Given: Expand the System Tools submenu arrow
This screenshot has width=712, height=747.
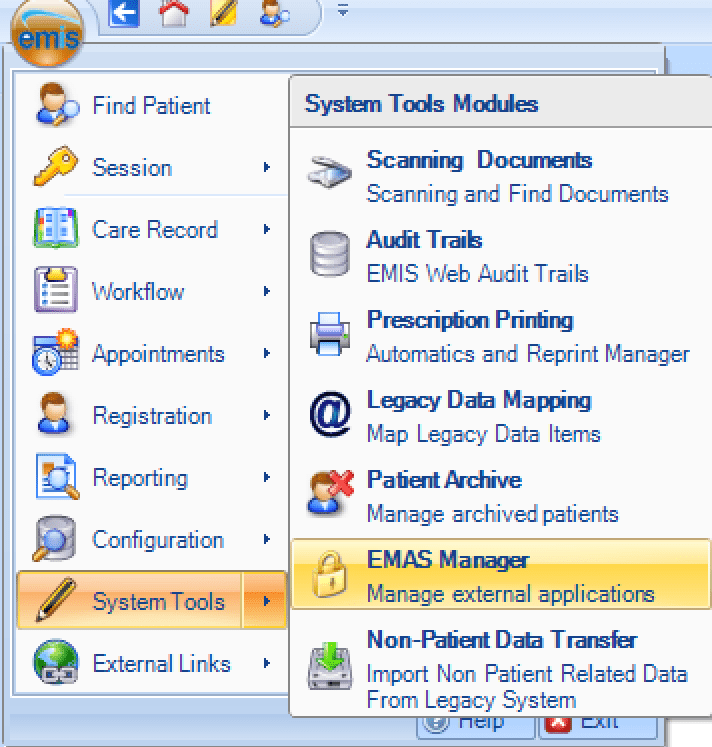Looking at the screenshot, I should [x=265, y=601].
